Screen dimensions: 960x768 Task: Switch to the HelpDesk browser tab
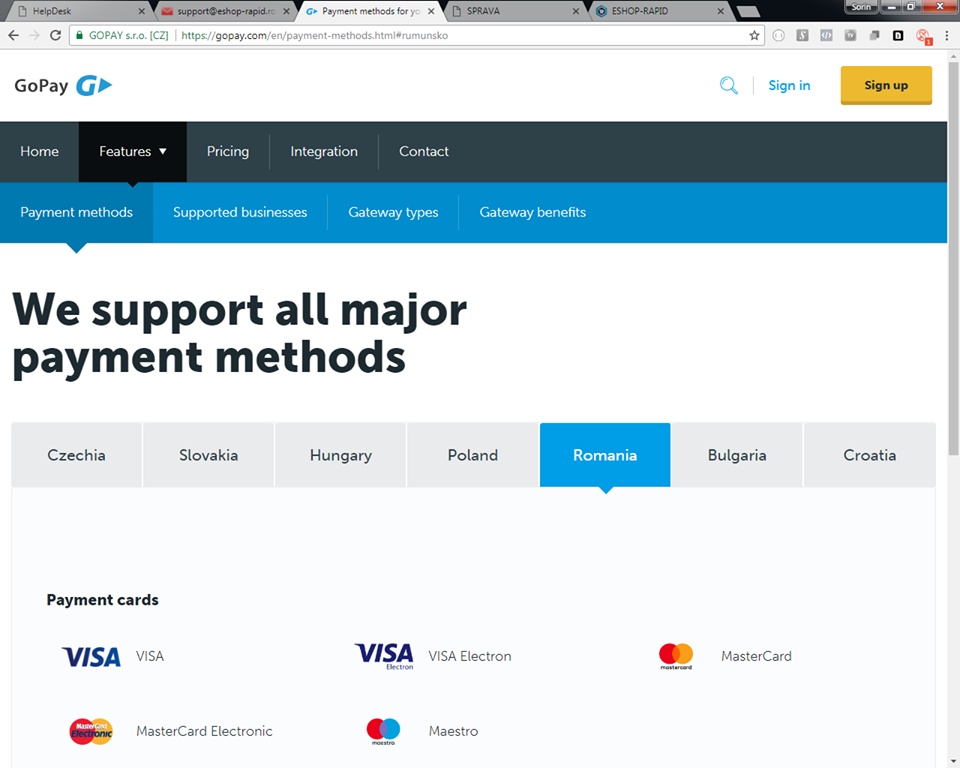click(x=80, y=11)
